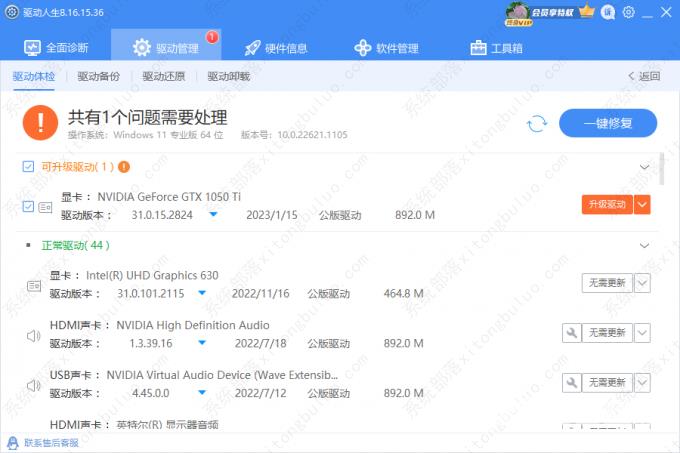Open the 工具箱 tab

[x=496, y=48]
